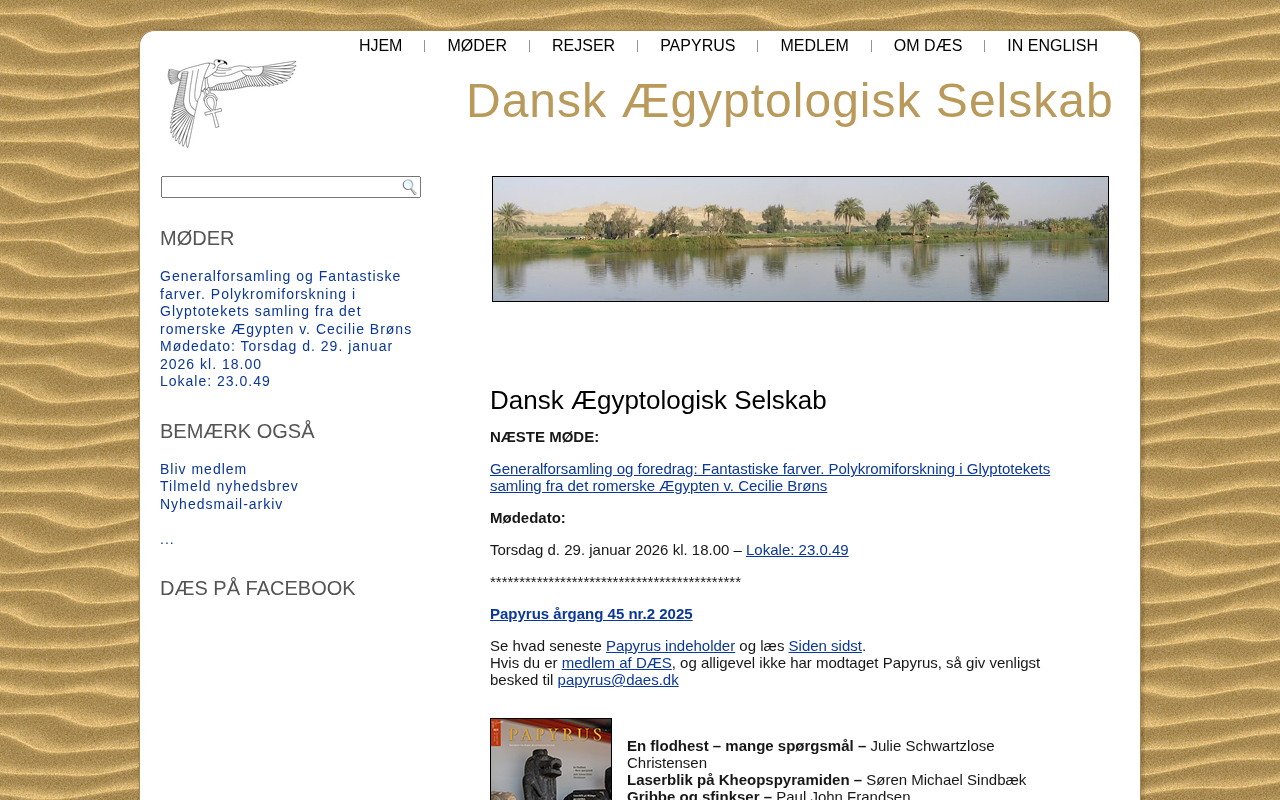
Task: Click the papyrus@daes.dk email link
Action: 618,680
